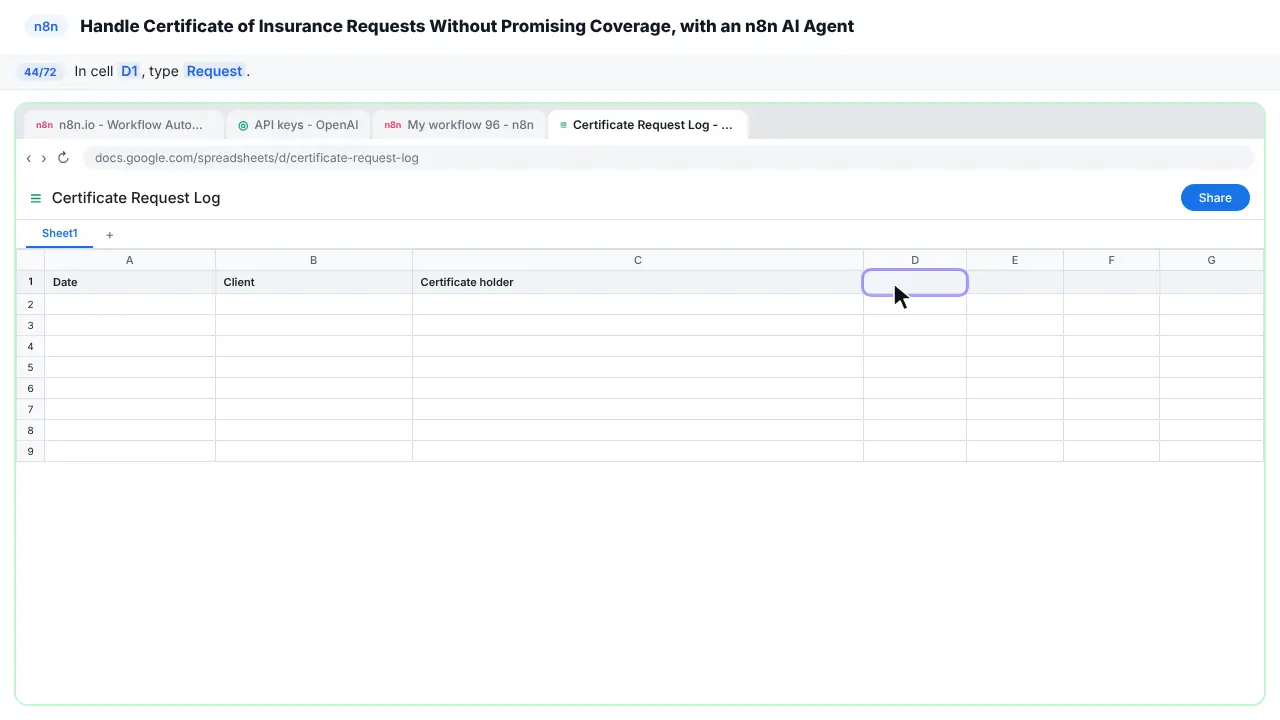Select row 9 header

pos(30,451)
